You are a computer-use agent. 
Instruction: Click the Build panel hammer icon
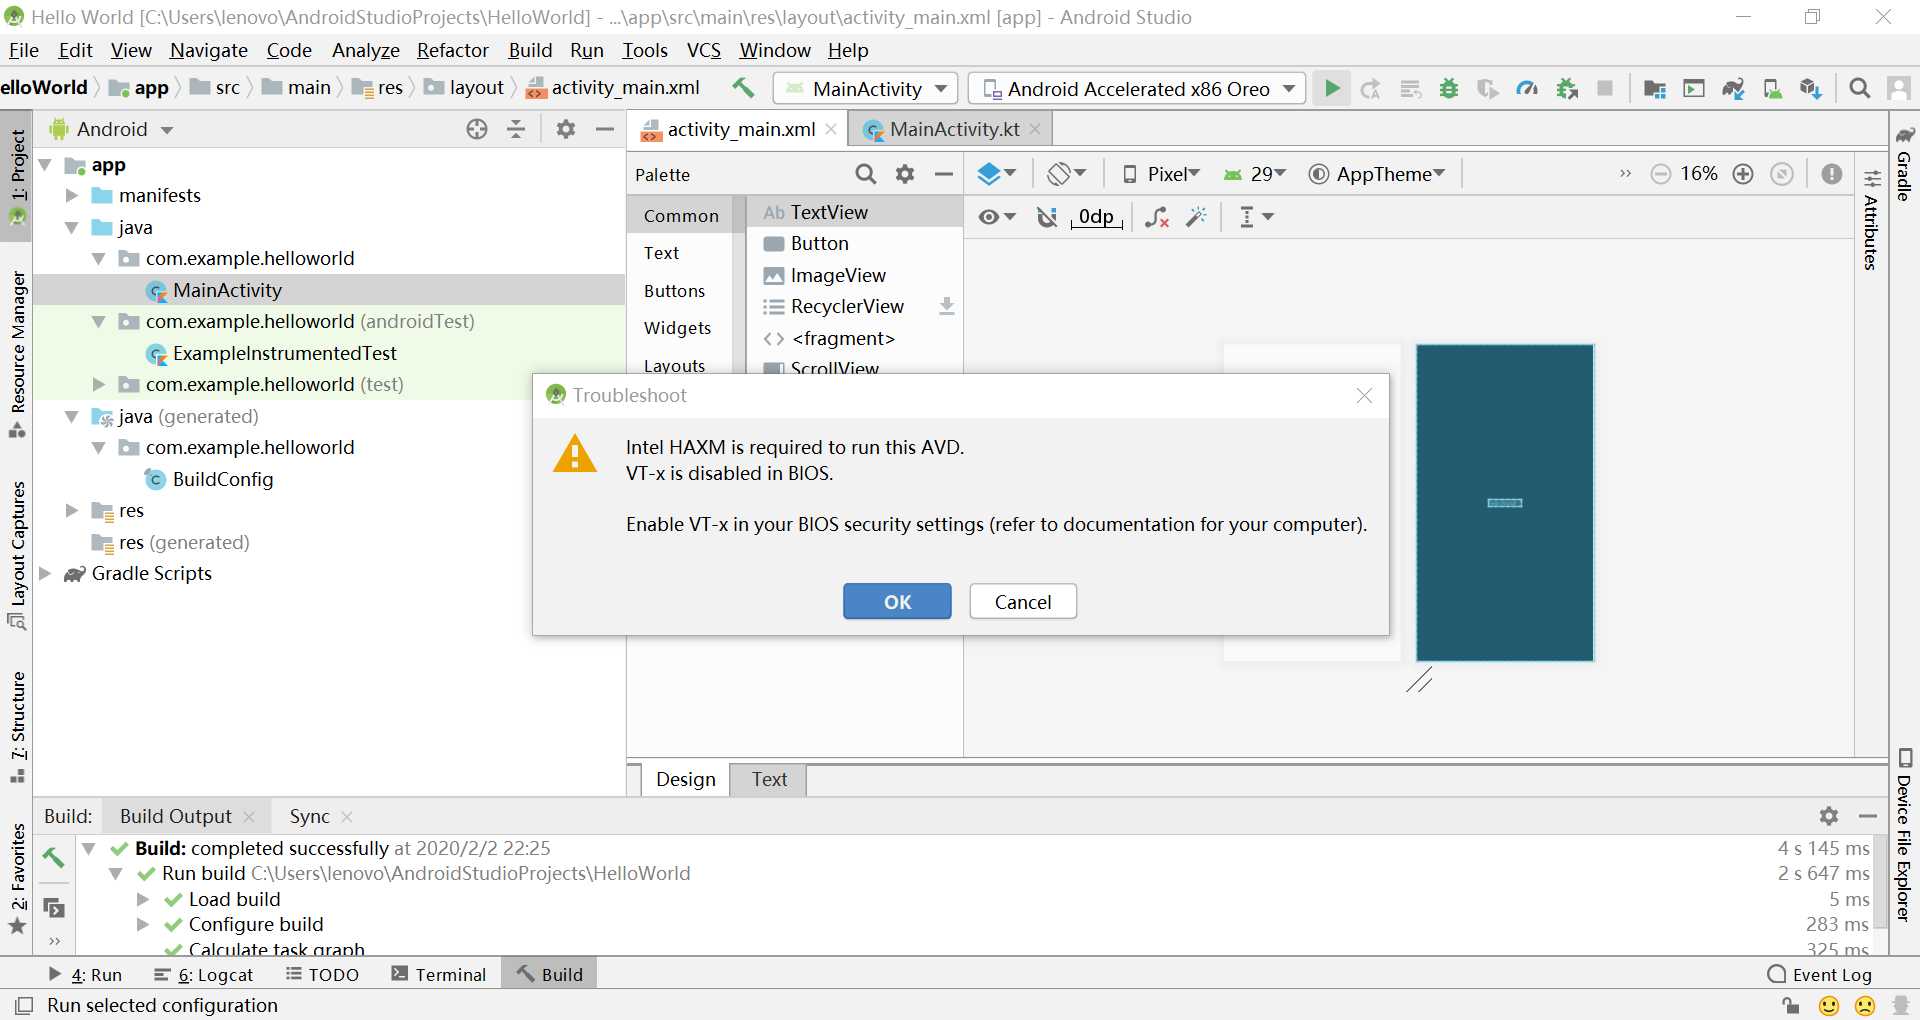53,857
